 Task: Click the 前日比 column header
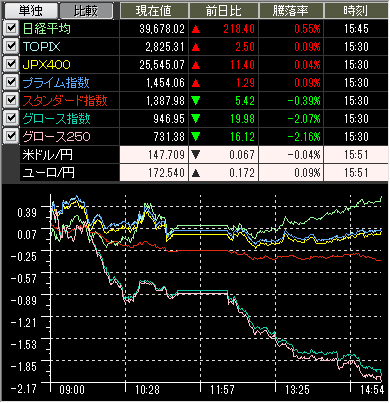[x=223, y=11]
